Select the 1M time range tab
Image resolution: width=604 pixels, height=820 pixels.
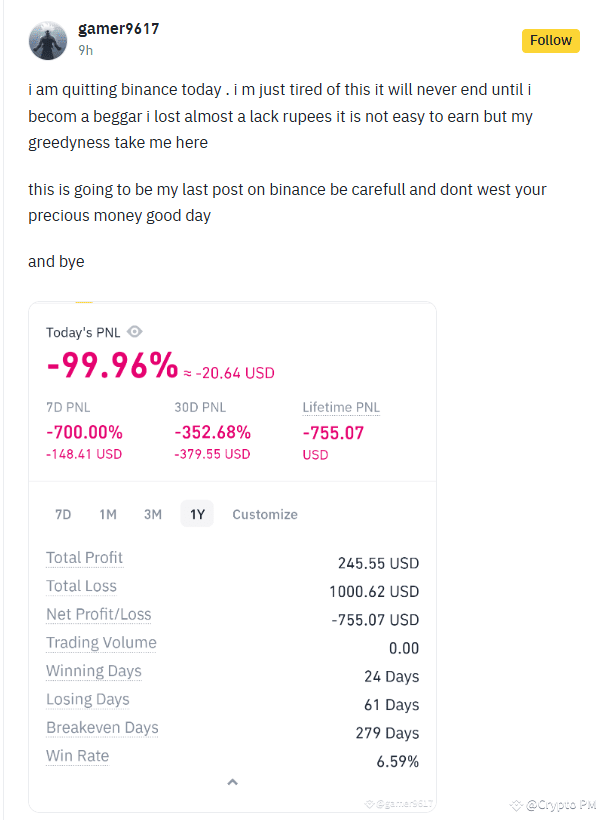point(108,514)
